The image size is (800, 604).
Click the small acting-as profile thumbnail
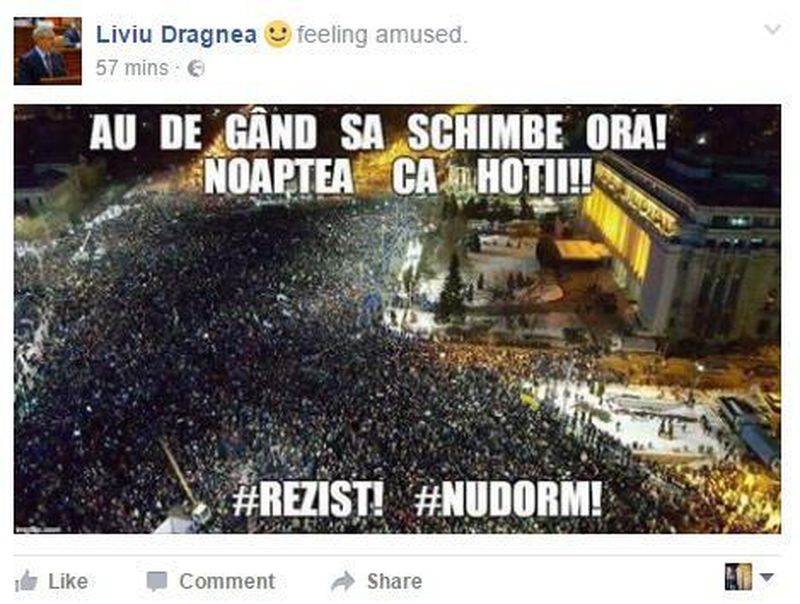tap(738, 577)
